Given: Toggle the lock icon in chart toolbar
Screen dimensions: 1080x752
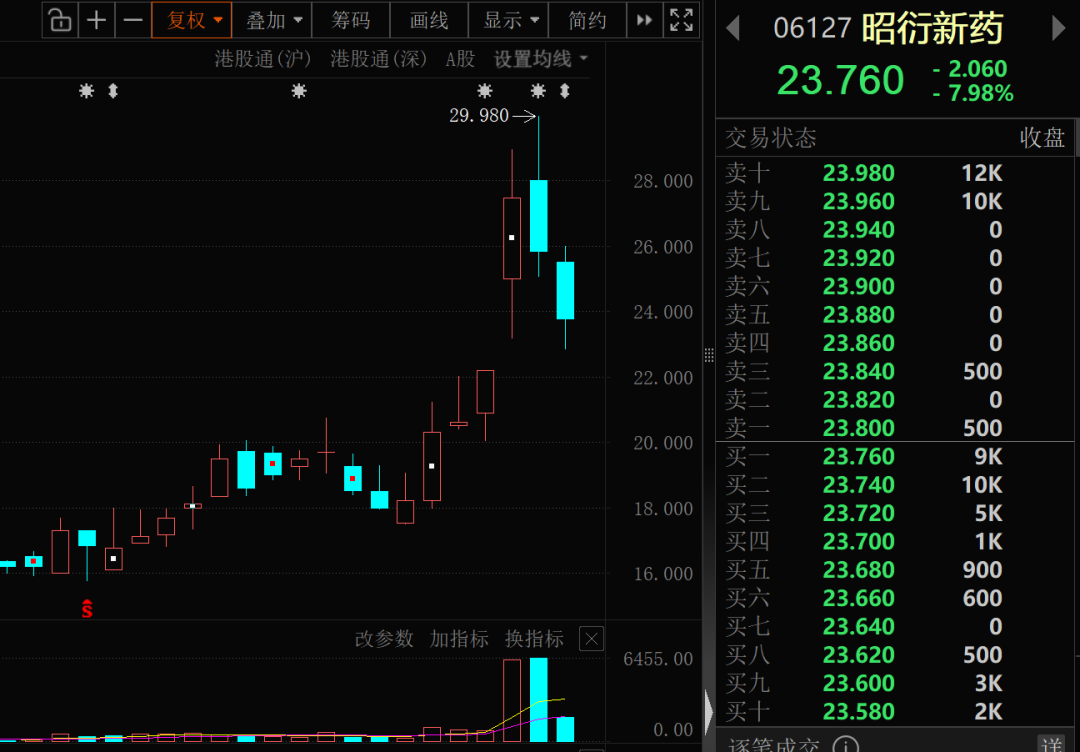Looking at the screenshot, I should click(61, 20).
